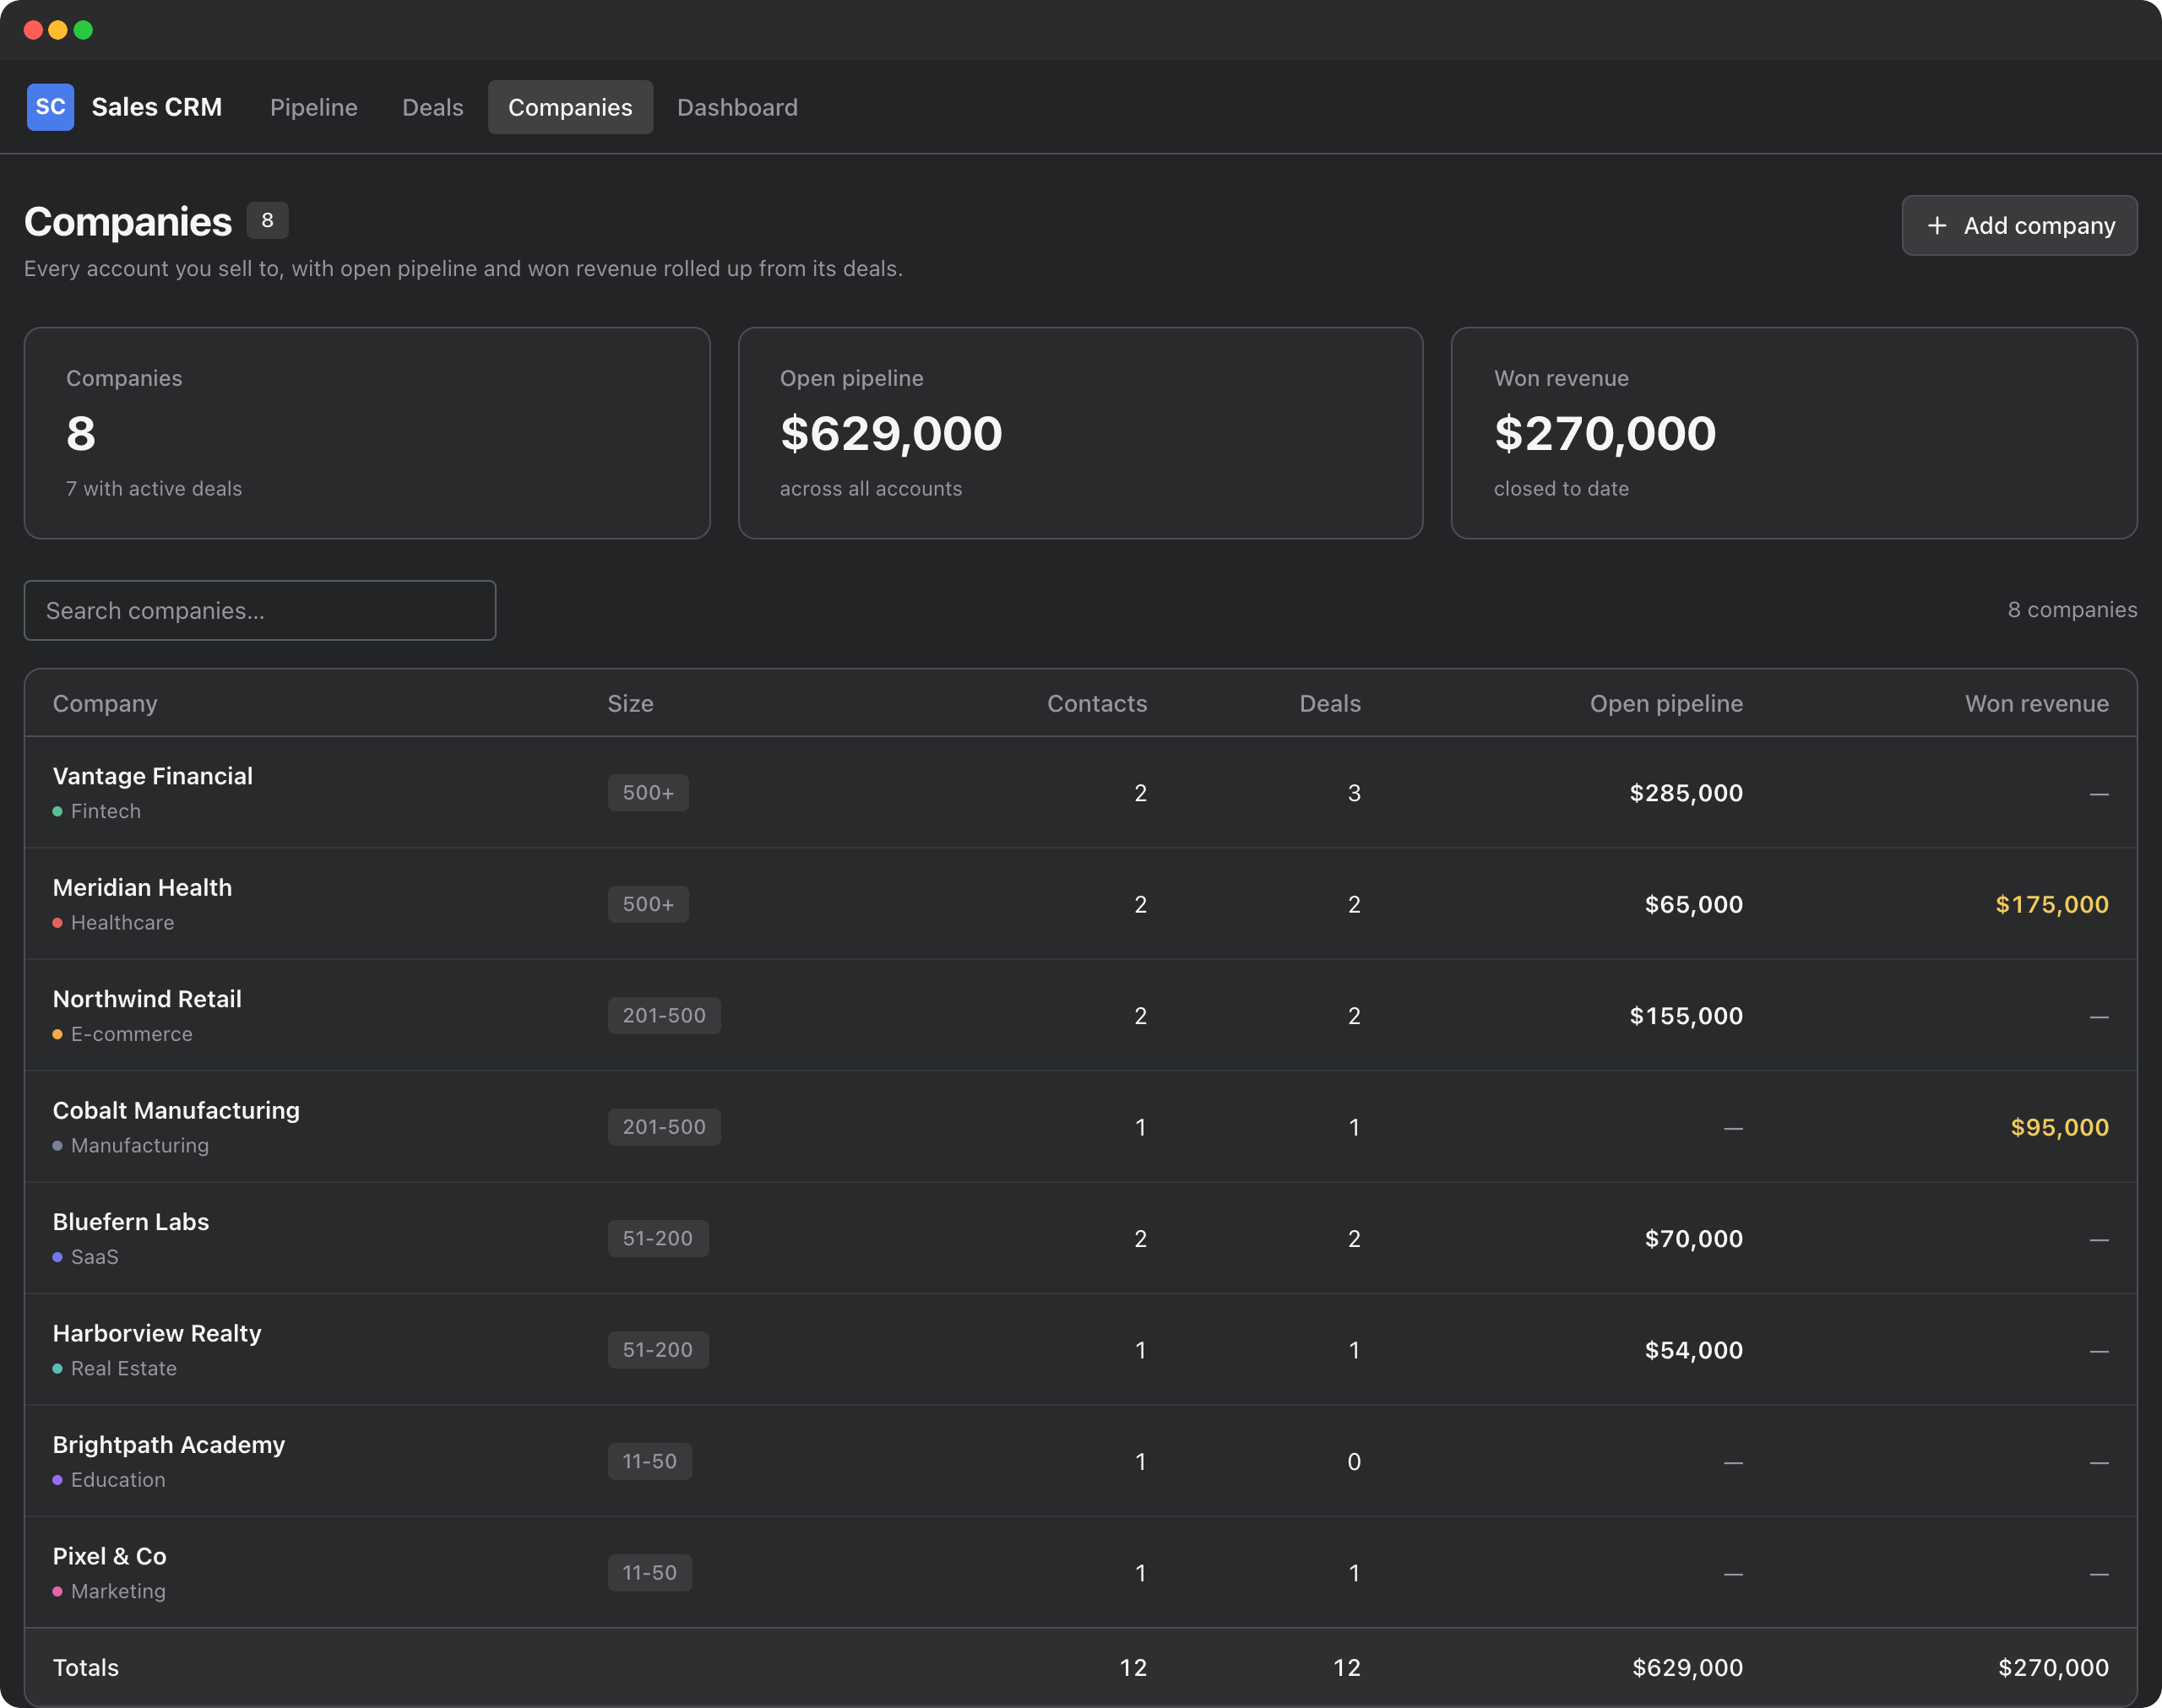Click the Totals row $270,000 value
The image size is (2162, 1708).
coord(2053,1668)
